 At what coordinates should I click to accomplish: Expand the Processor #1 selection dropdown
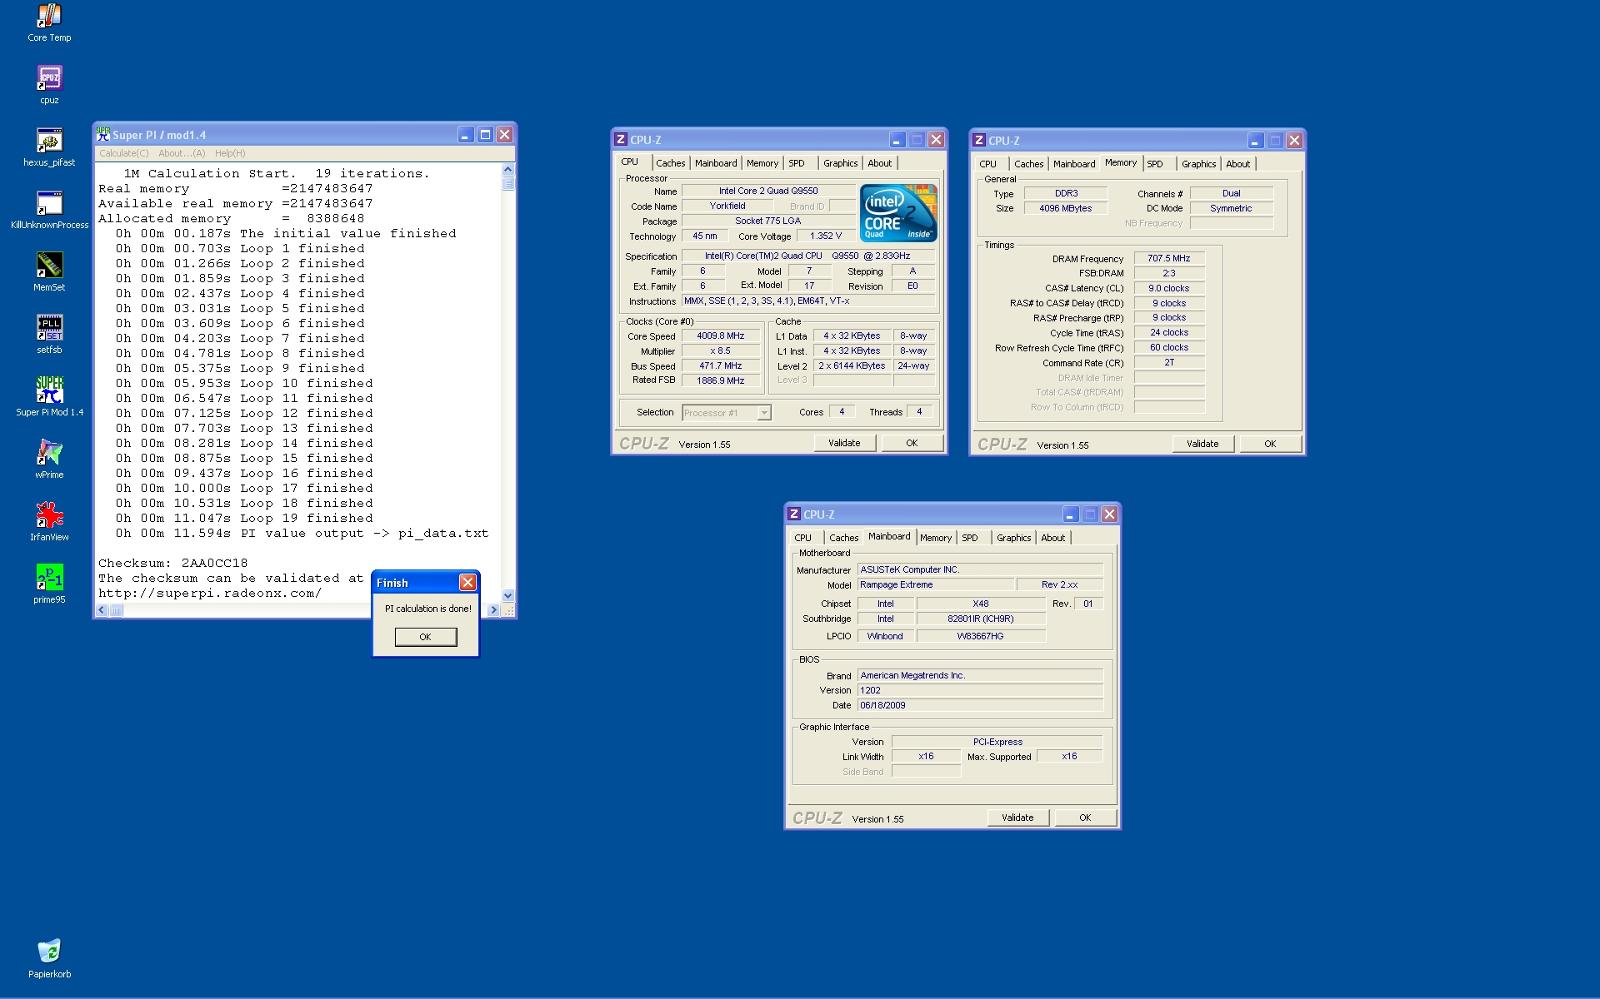click(764, 412)
